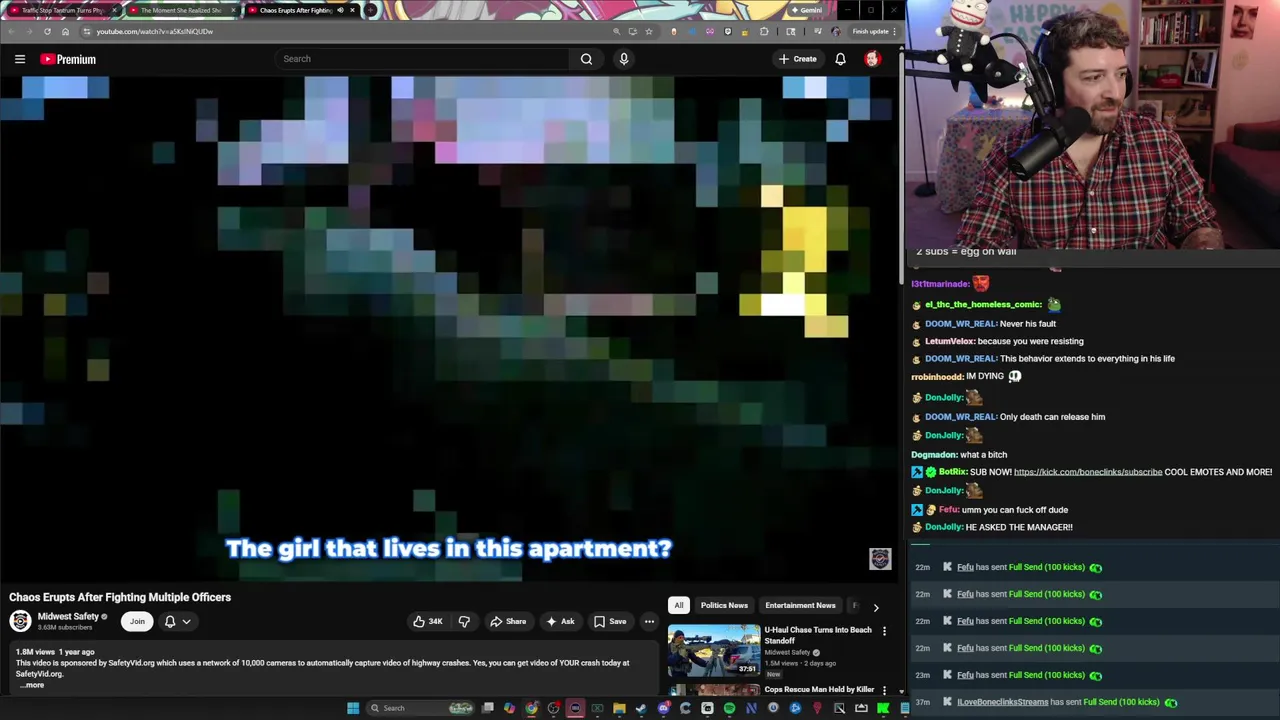Click the pixelated video player area
The width and height of the screenshot is (1280, 720).
click(450, 328)
